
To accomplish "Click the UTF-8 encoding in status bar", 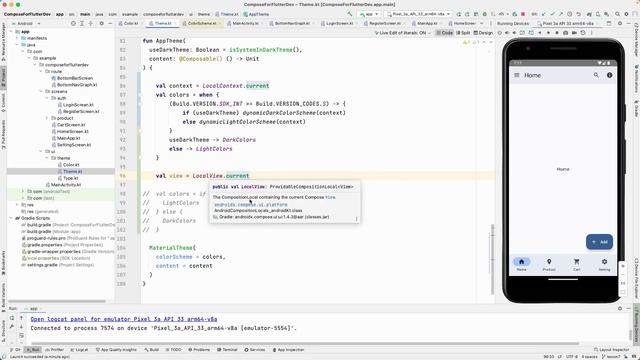I will point(571,356).
